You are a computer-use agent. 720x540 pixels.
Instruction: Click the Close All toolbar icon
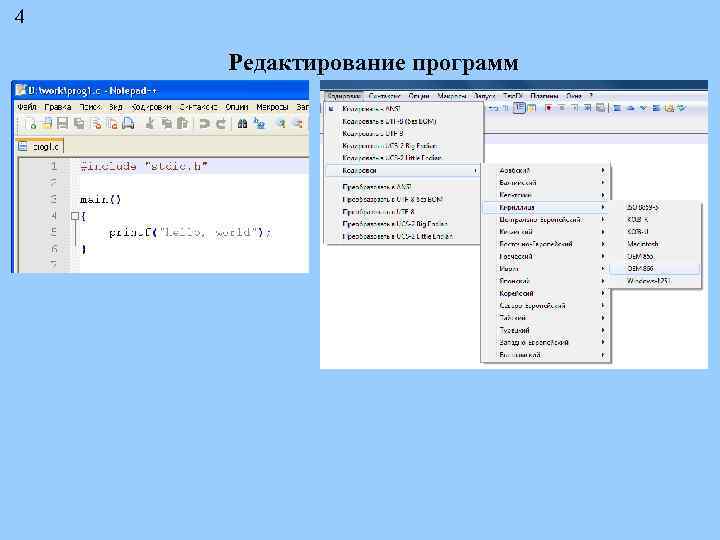pos(112,123)
